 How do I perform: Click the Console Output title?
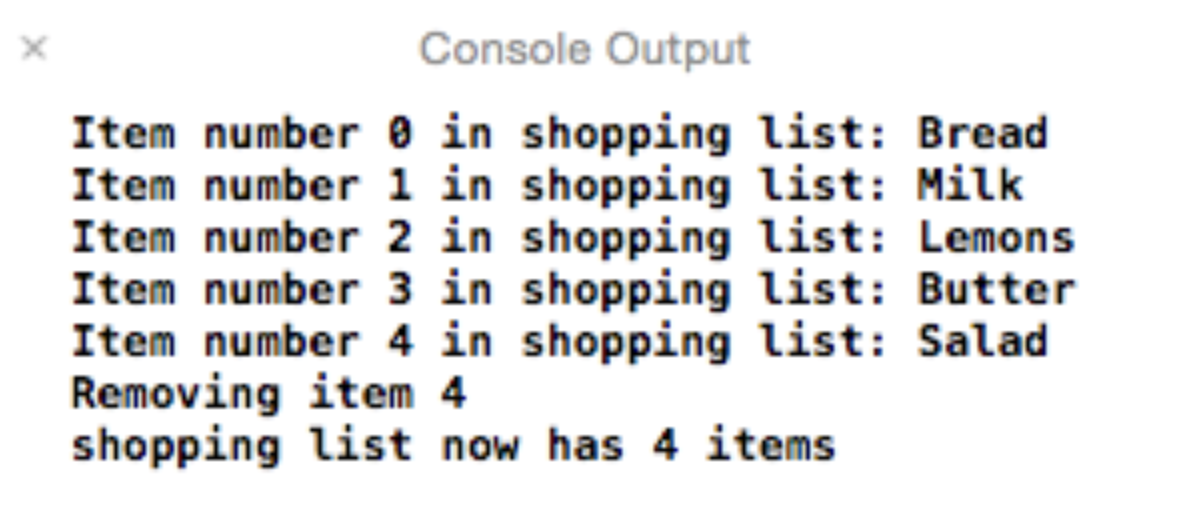(584, 50)
